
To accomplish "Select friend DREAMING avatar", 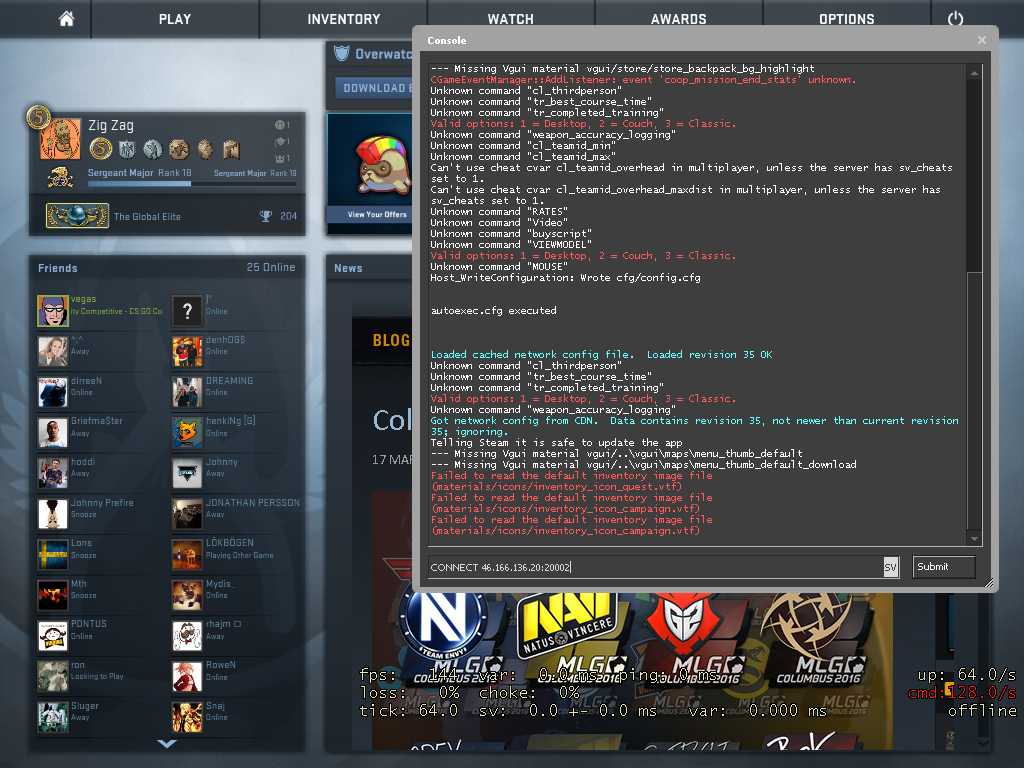I will (x=187, y=392).
